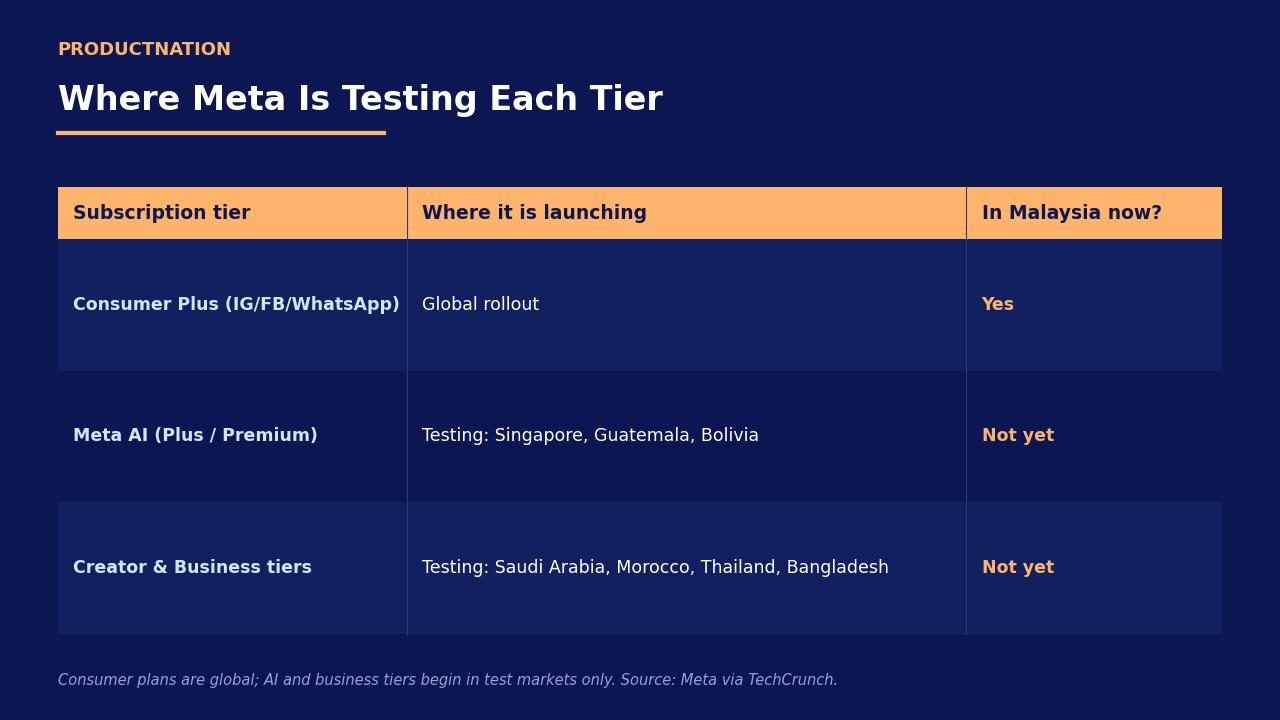Image resolution: width=1280 pixels, height=720 pixels.
Task: Click the footnote about consumer plans
Action: (448, 680)
